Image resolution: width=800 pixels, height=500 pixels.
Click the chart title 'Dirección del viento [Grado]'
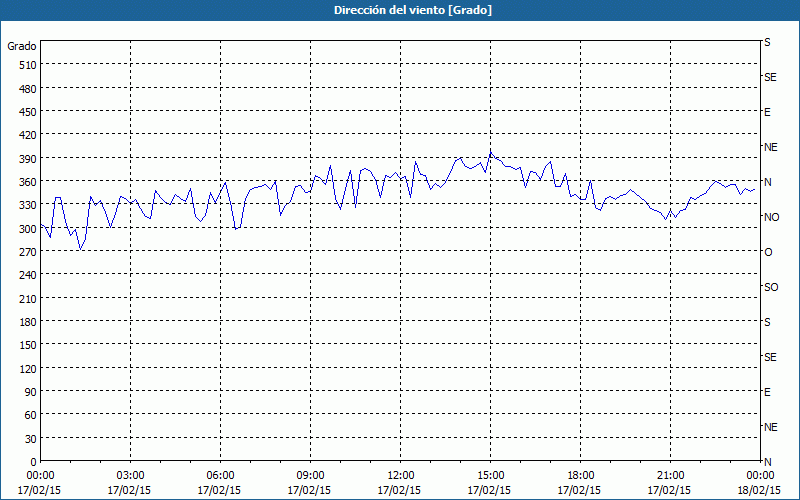point(413,10)
